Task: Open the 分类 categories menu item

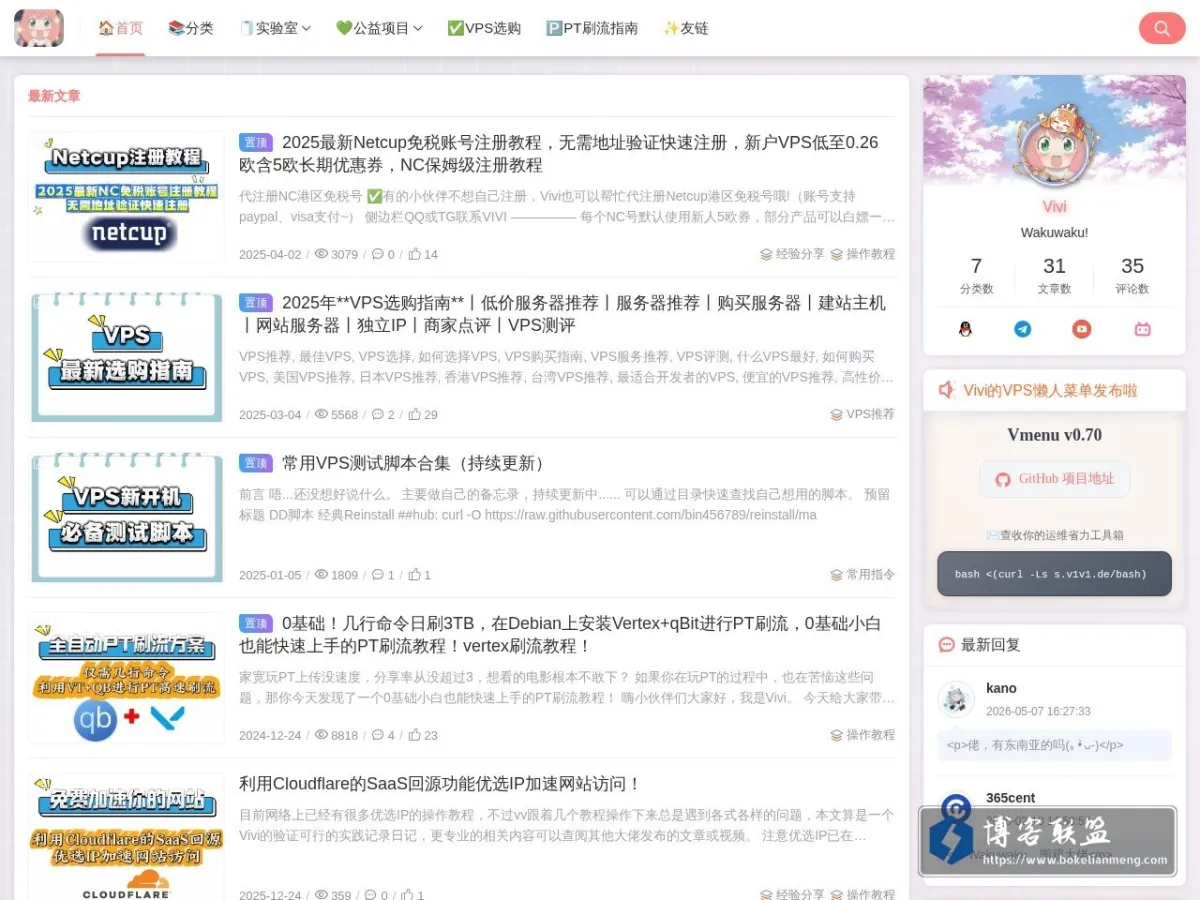Action: 191,28
